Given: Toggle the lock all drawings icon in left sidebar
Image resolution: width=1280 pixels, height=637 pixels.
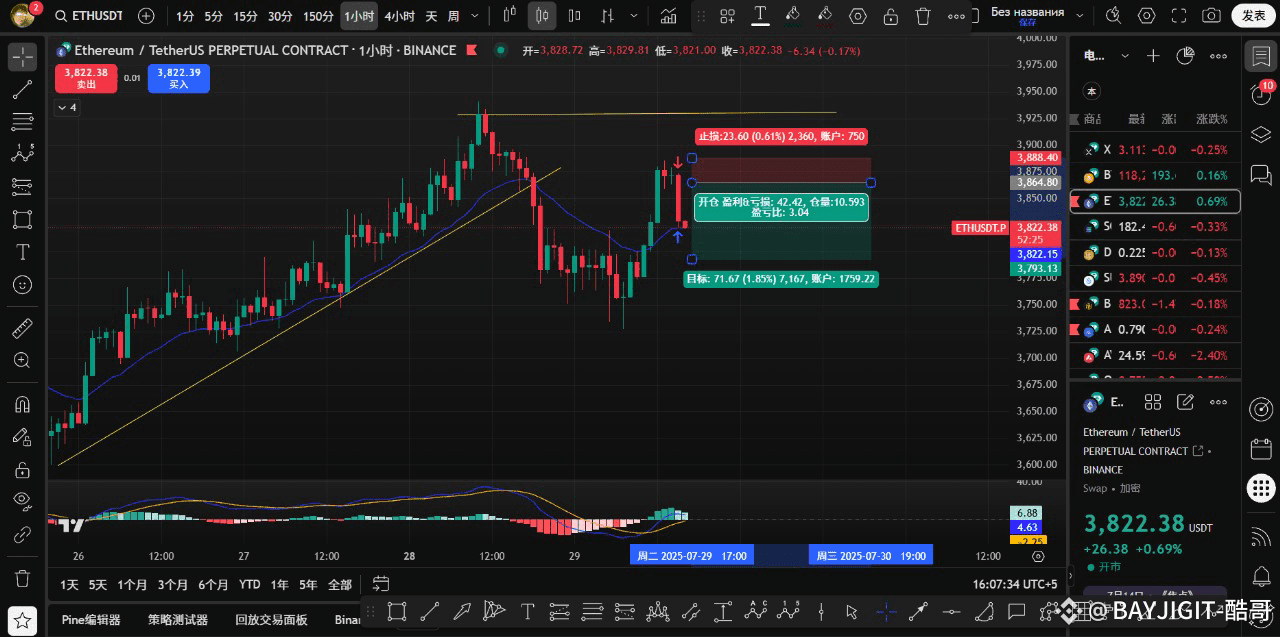Looking at the screenshot, I should pos(22,469).
